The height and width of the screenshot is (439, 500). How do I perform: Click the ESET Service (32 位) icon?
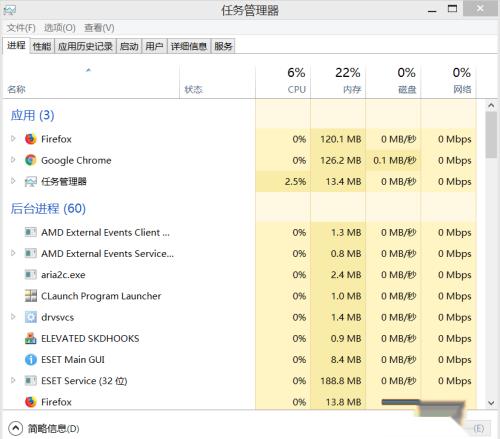31,381
